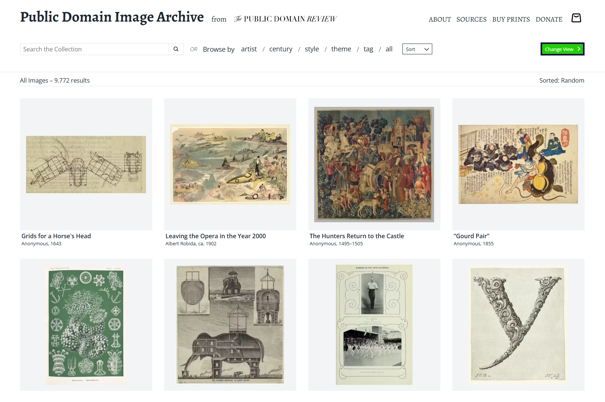The height and width of the screenshot is (402, 605).
Task: Browse by style
Action: coord(312,49)
